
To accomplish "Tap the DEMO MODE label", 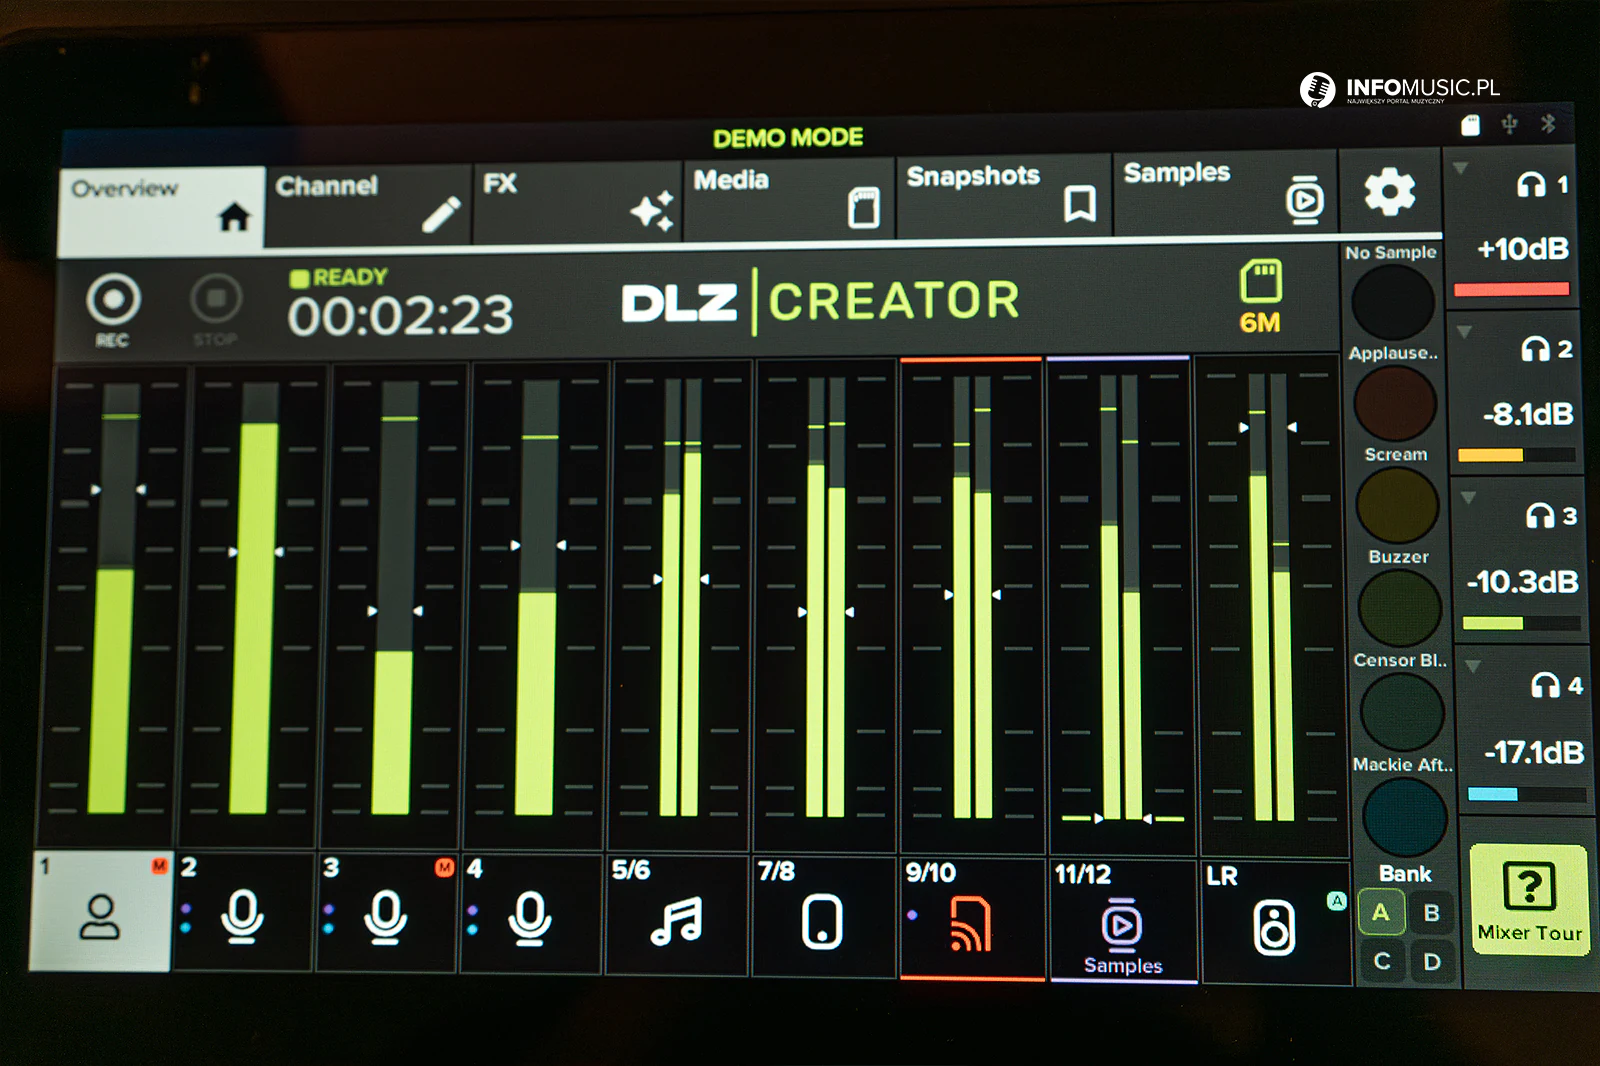I will (788, 137).
